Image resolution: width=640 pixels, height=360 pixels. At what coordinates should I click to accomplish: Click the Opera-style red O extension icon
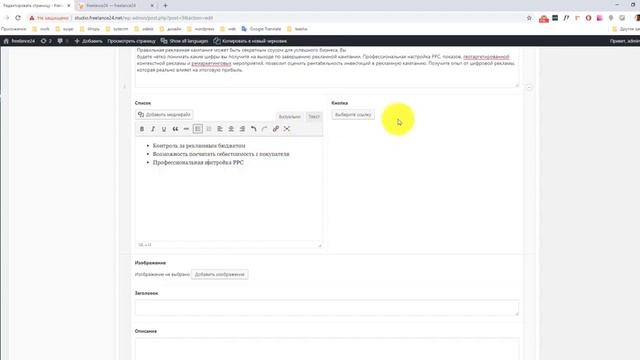pos(588,18)
